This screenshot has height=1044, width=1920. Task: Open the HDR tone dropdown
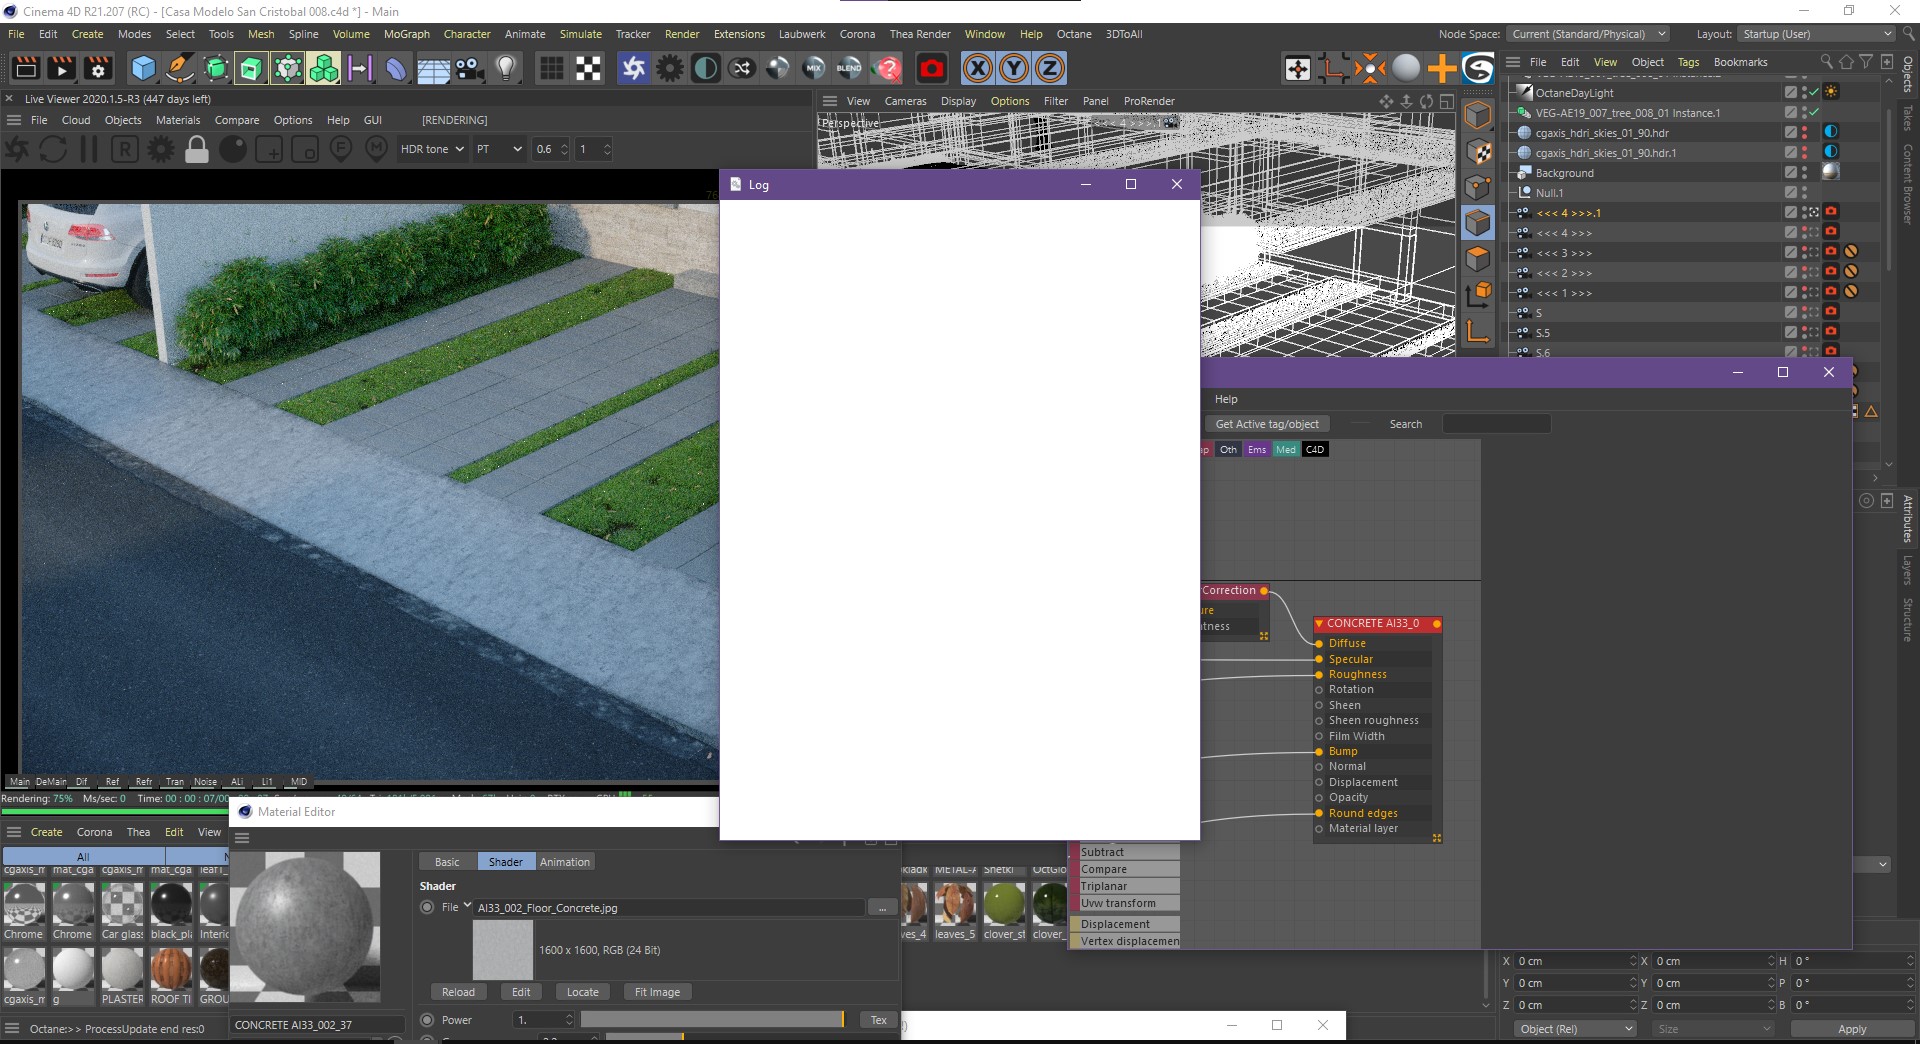432,149
